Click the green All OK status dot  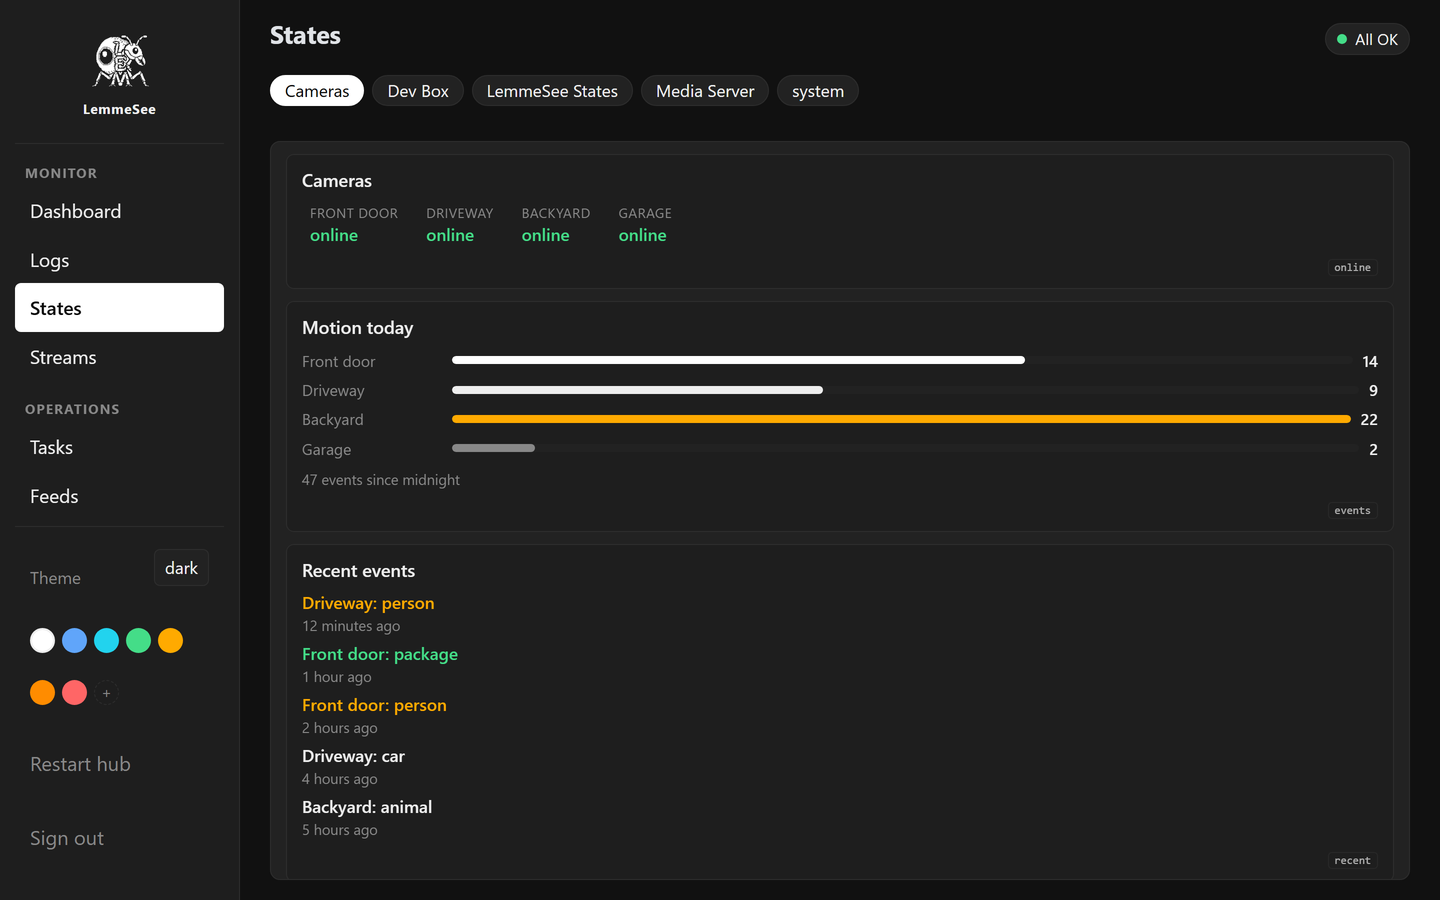1342,39
